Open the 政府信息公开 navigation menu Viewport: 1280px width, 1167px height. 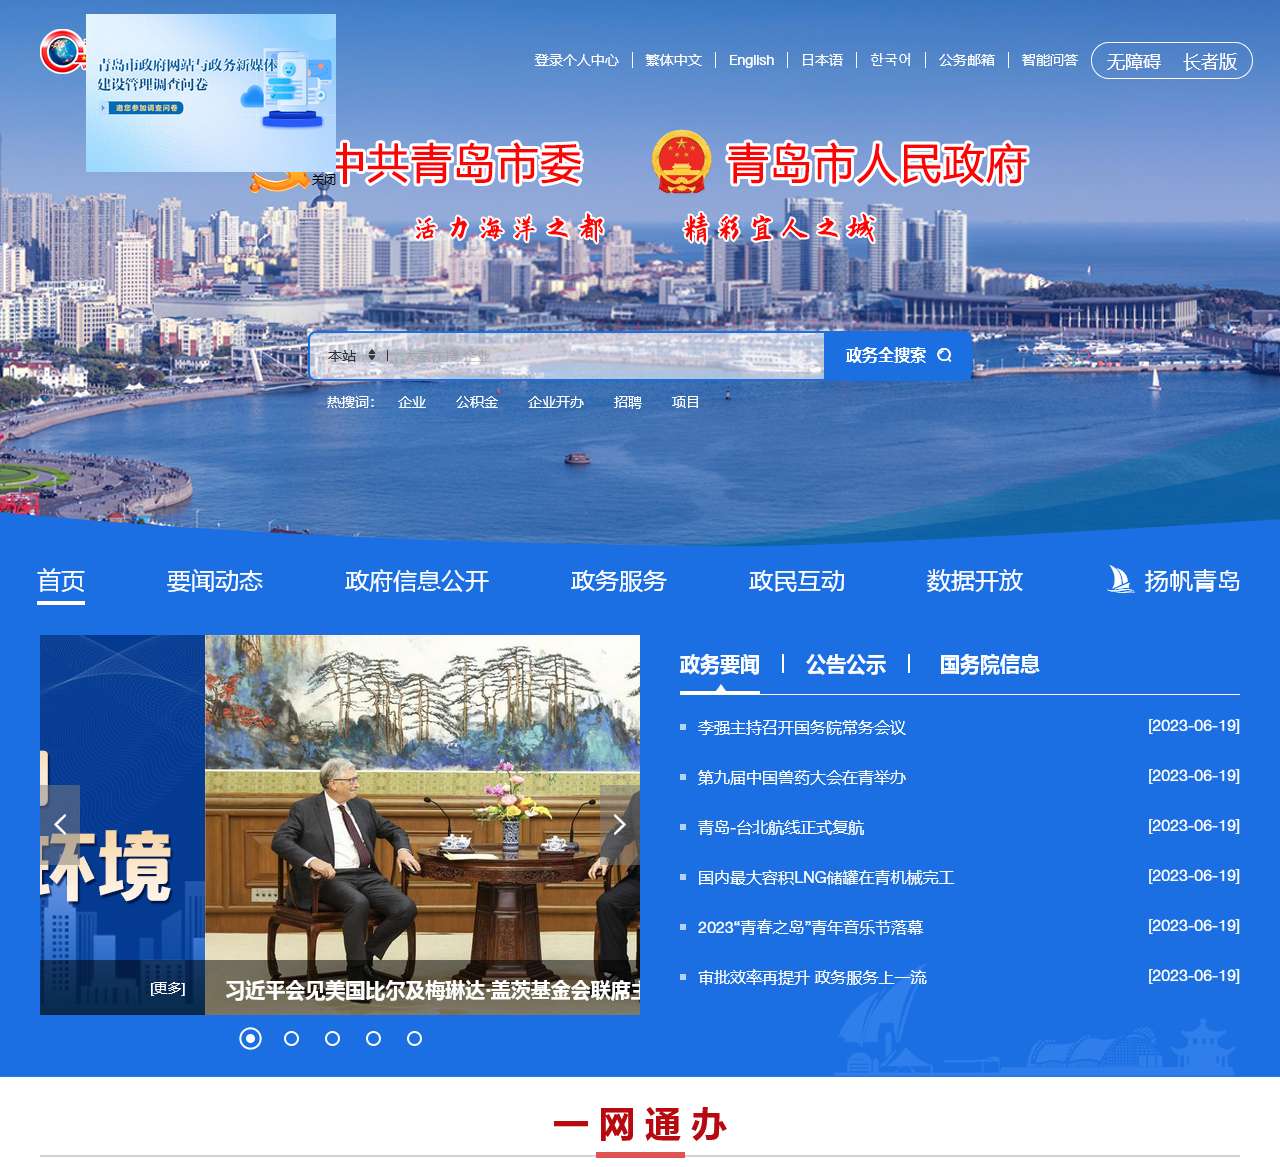coord(416,581)
